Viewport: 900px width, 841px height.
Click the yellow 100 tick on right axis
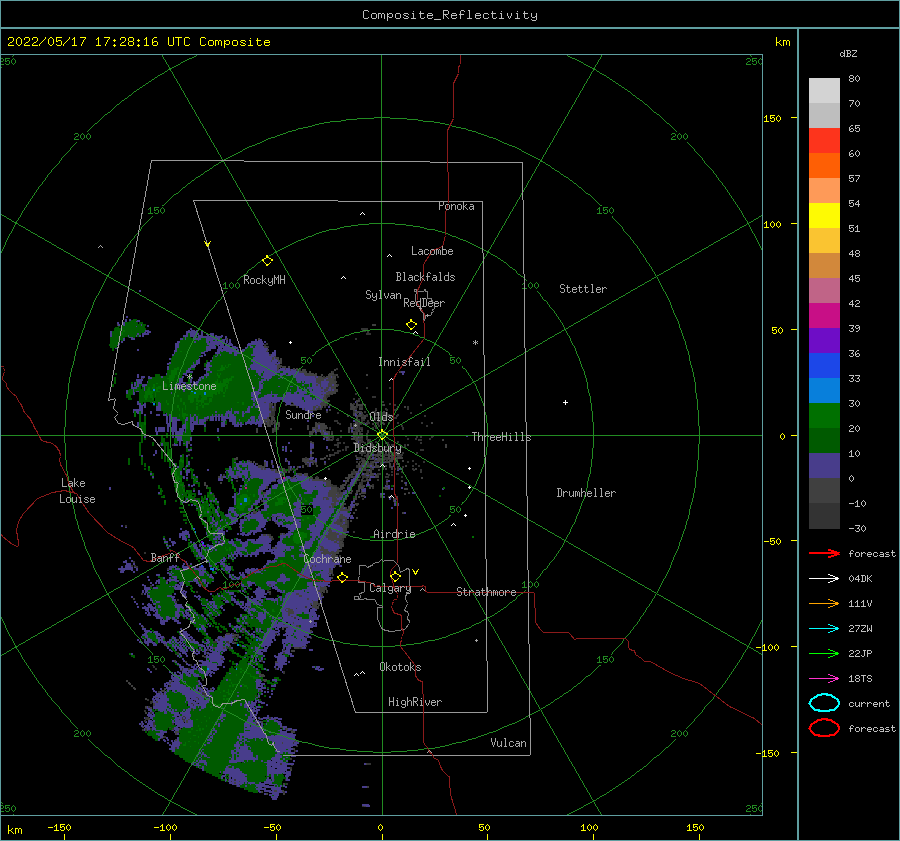point(772,224)
